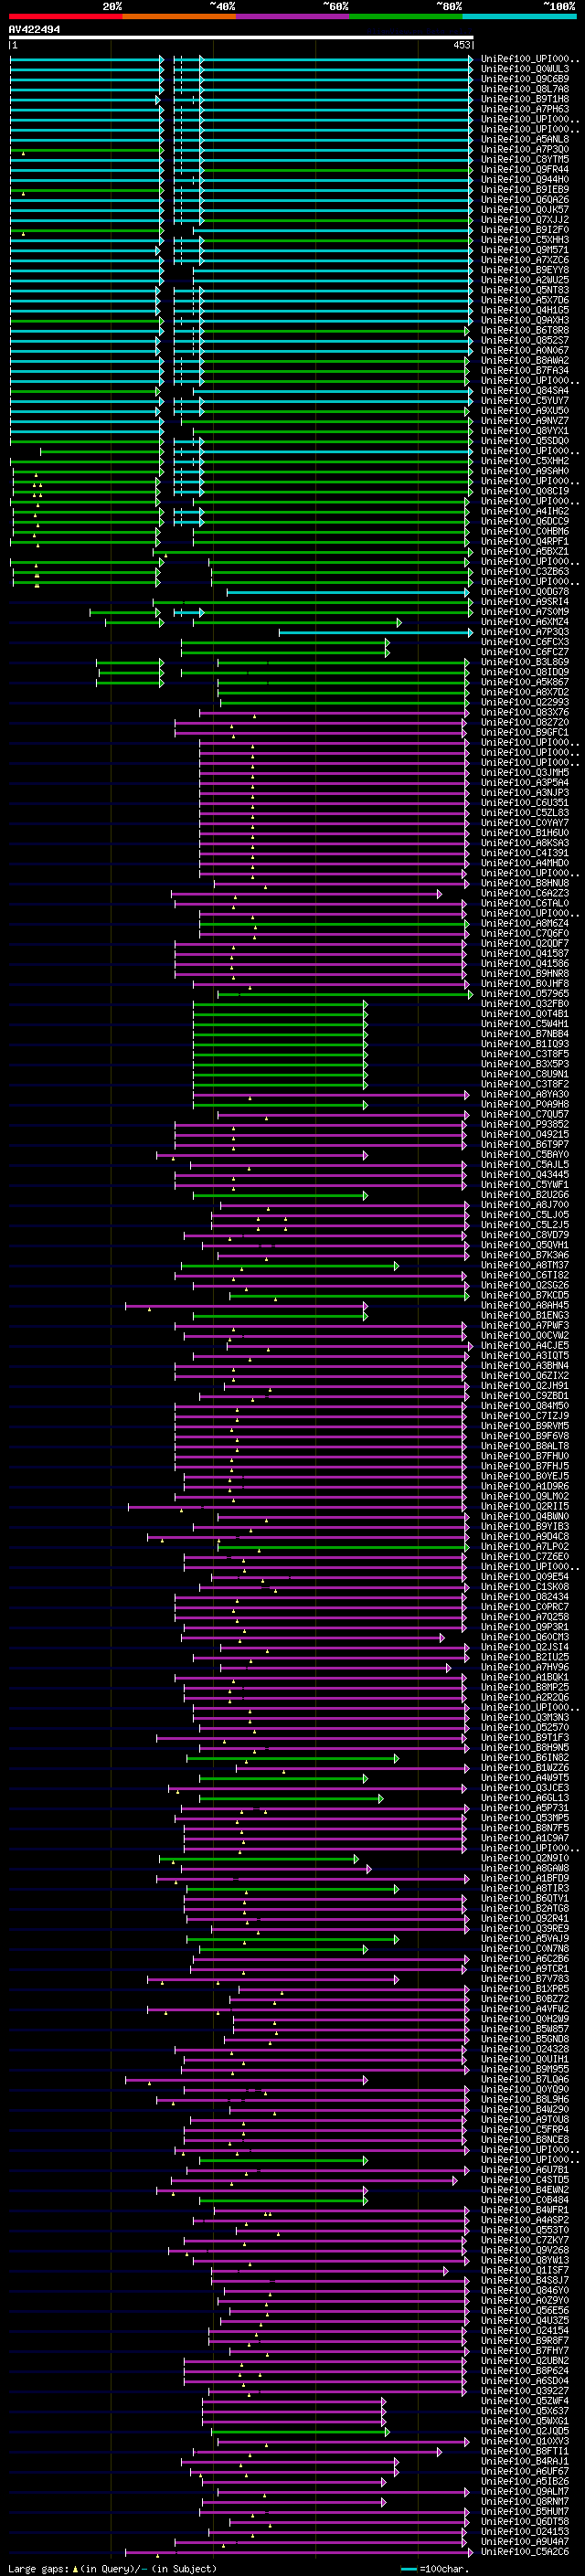Screen dimensions: 585x2576
Task: Open hit UniRef100_Q9M571
Action: 525,250
